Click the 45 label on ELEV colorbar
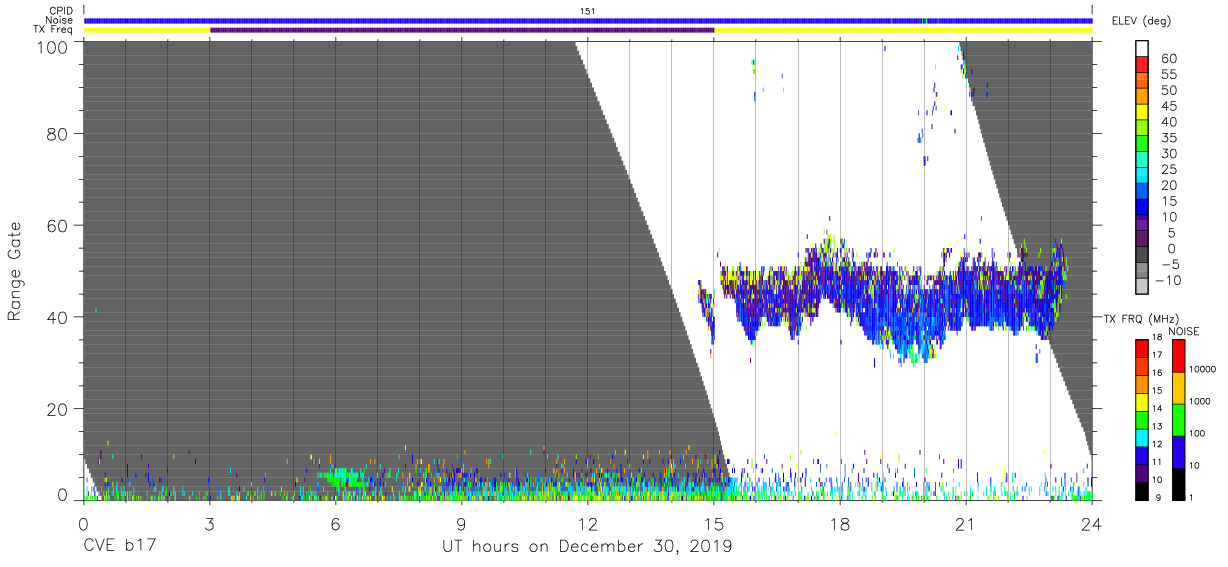Viewport: 1228px width, 567px height. tap(1170, 106)
